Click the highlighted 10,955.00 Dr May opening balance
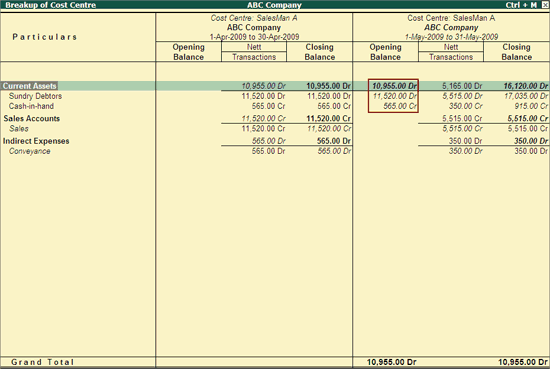This screenshot has height=369, width=550. click(x=394, y=86)
